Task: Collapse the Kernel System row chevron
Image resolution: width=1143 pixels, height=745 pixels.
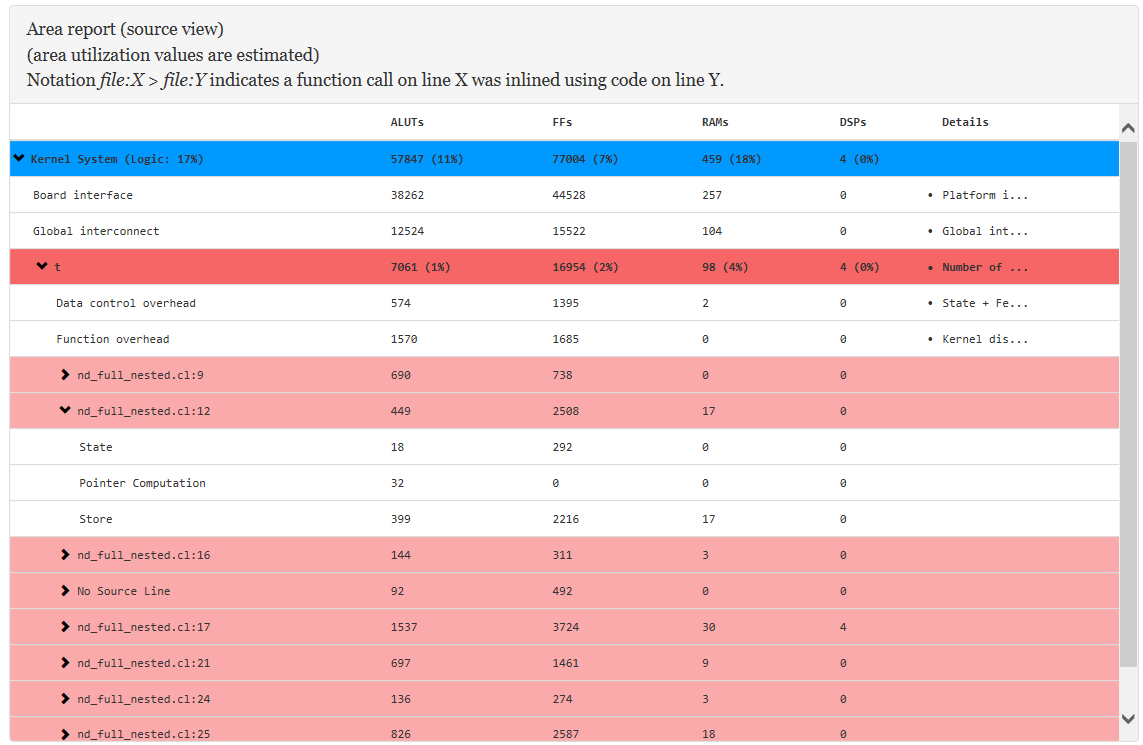Action: coord(19,158)
